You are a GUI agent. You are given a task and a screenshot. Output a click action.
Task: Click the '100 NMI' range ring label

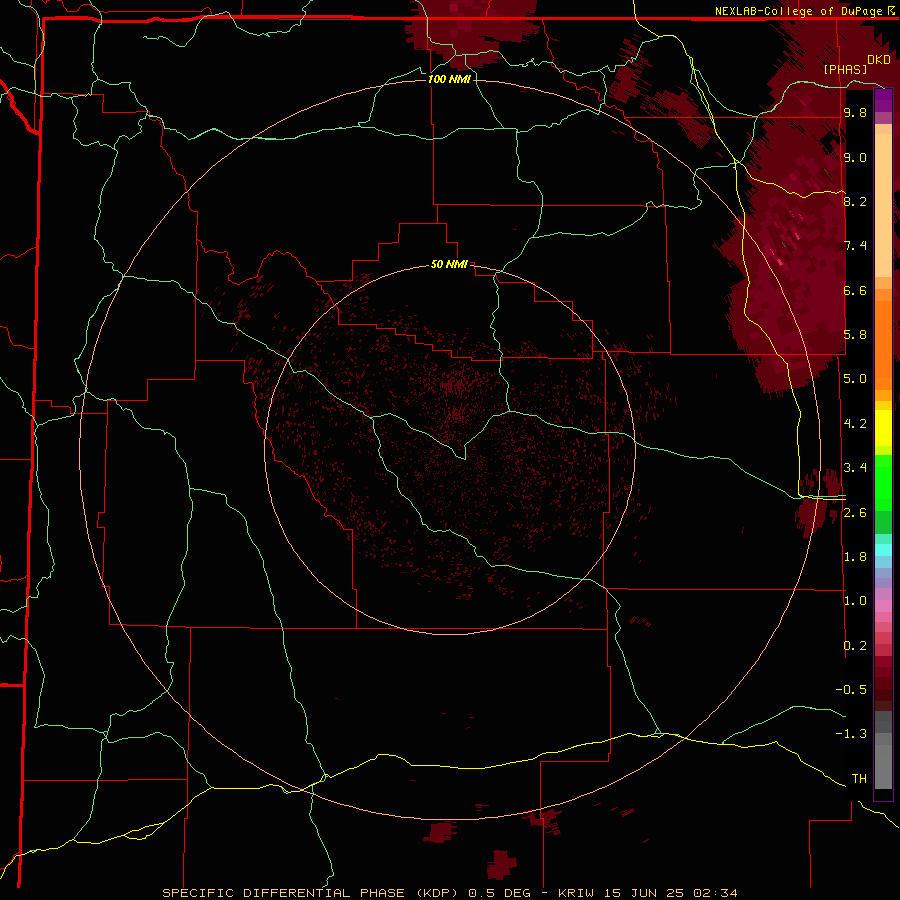coord(449,79)
